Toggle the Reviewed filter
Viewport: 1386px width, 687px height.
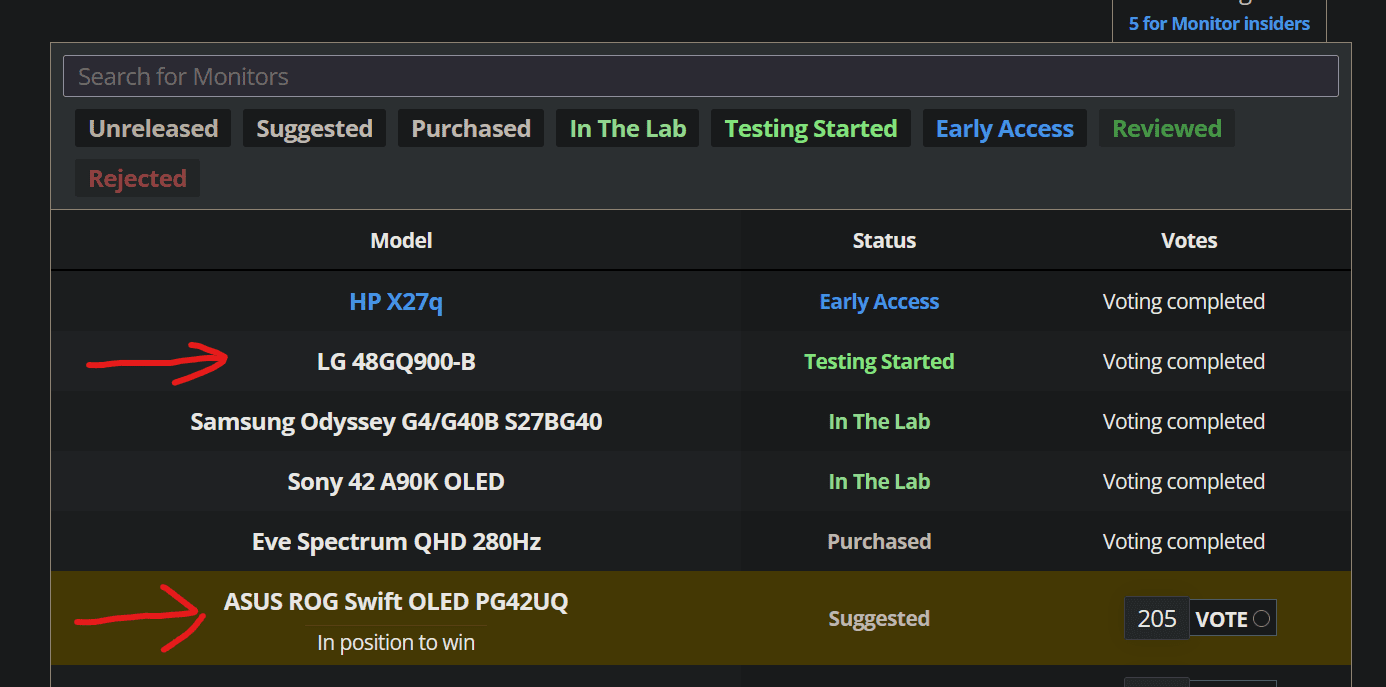tap(1167, 128)
